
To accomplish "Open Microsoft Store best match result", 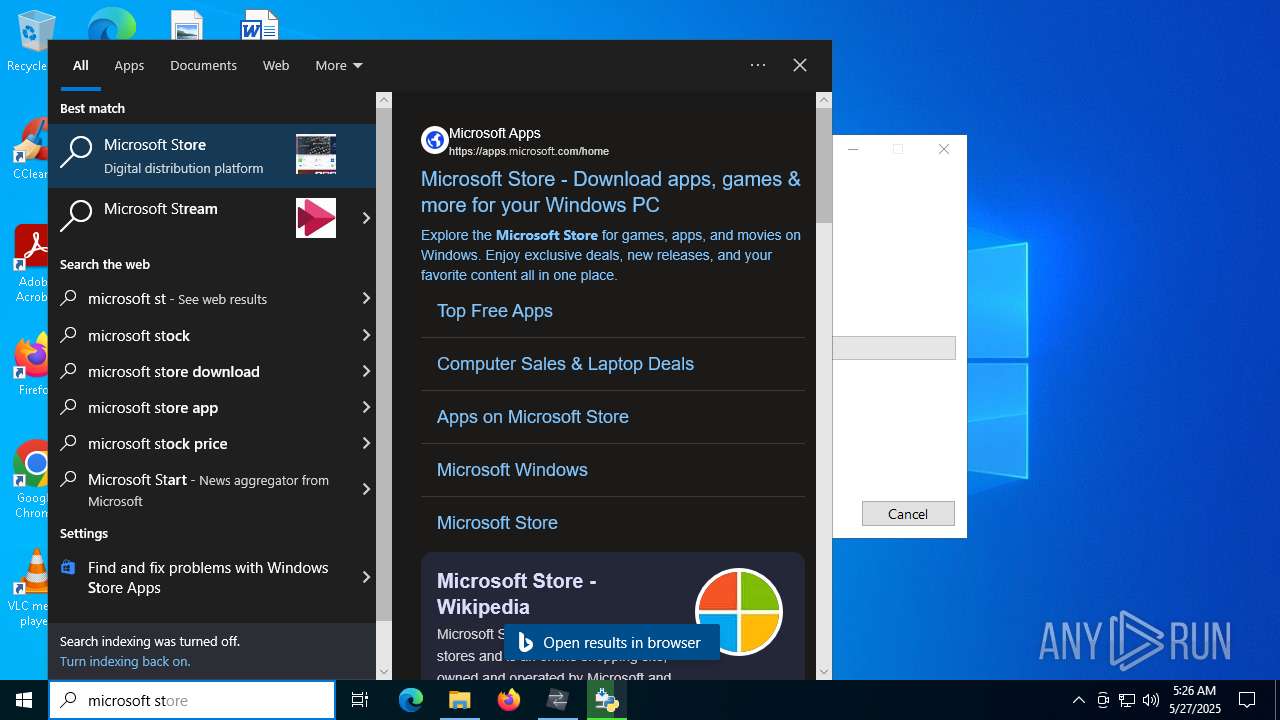I will point(212,155).
